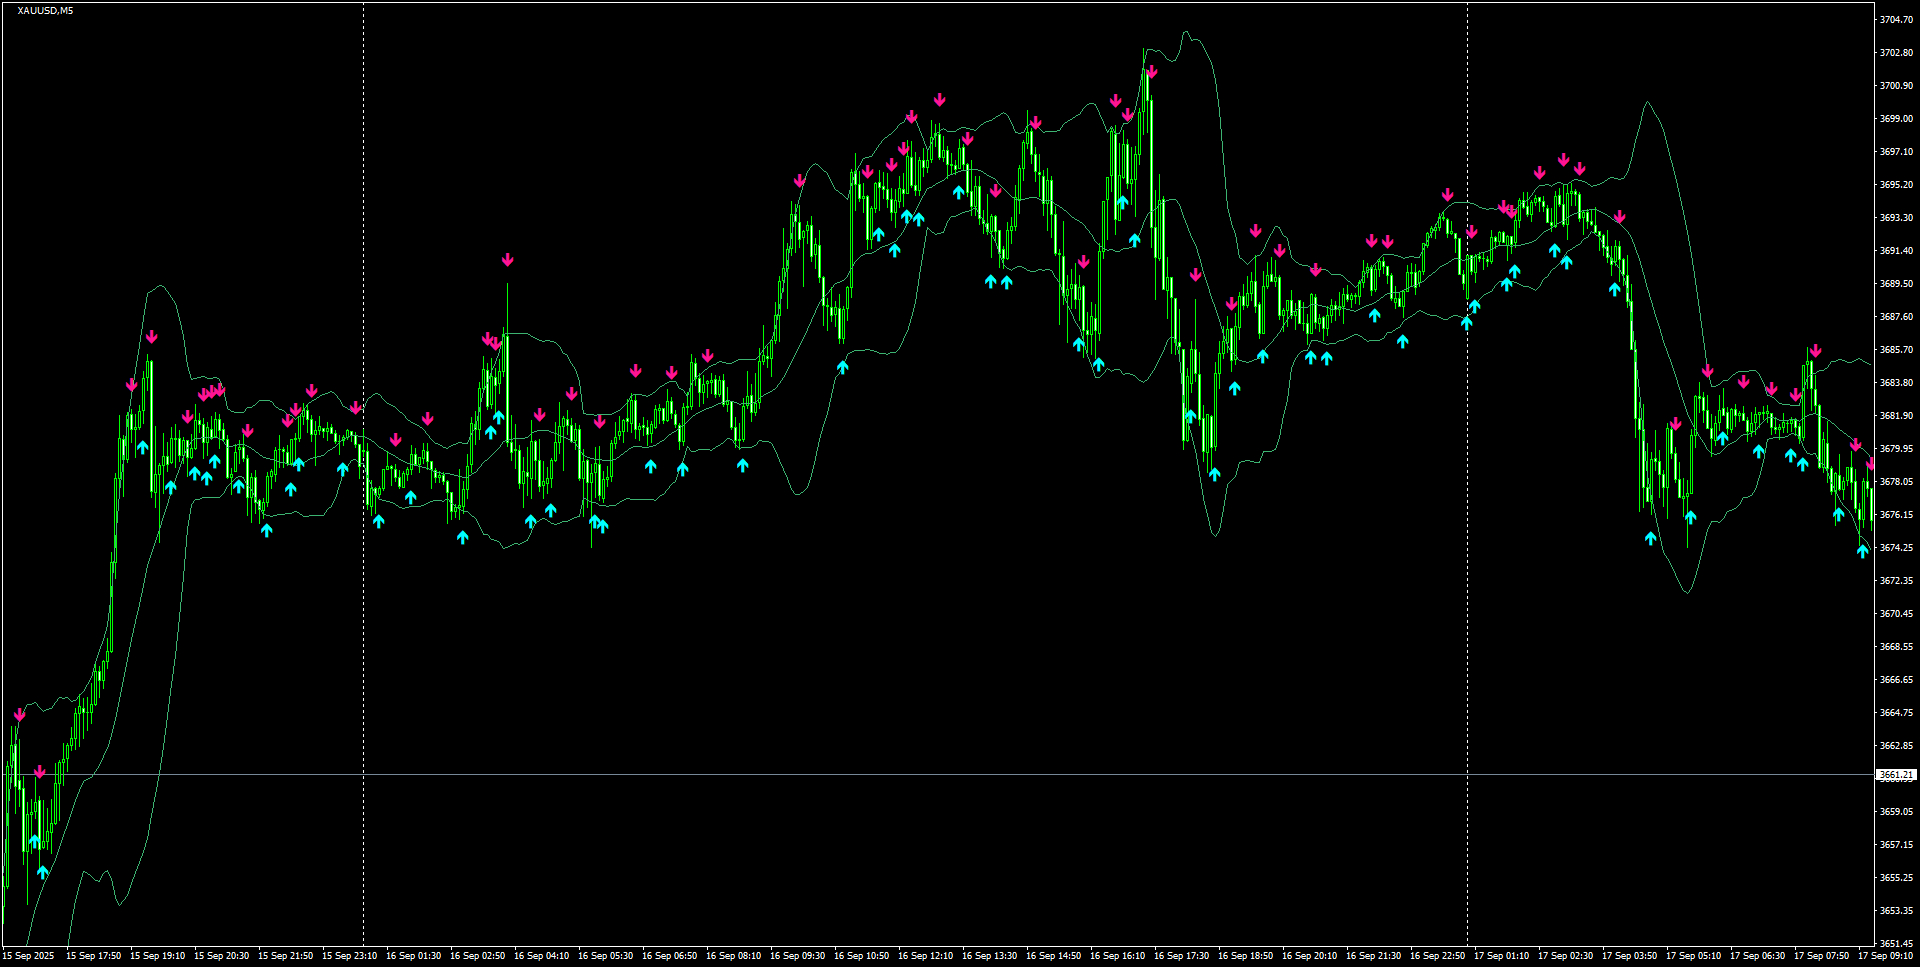
Task: Click the 15 Sep 17:50 time label
Action: (x=93, y=956)
